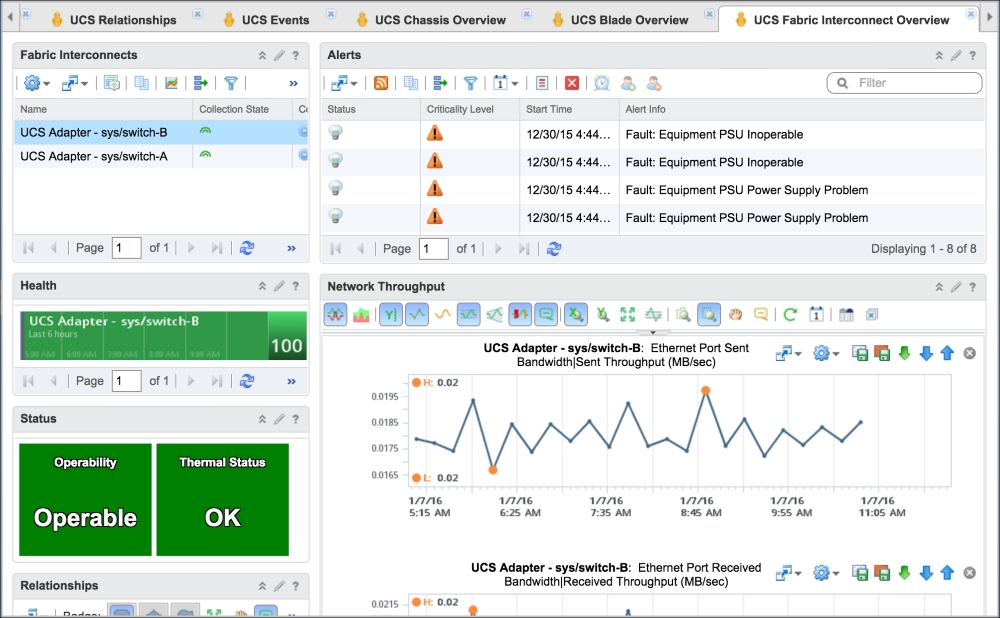Image resolution: width=1000 pixels, height=618 pixels.
Task: Open the Alerts date range calendar dropdown
Action: tap(505, 83)
